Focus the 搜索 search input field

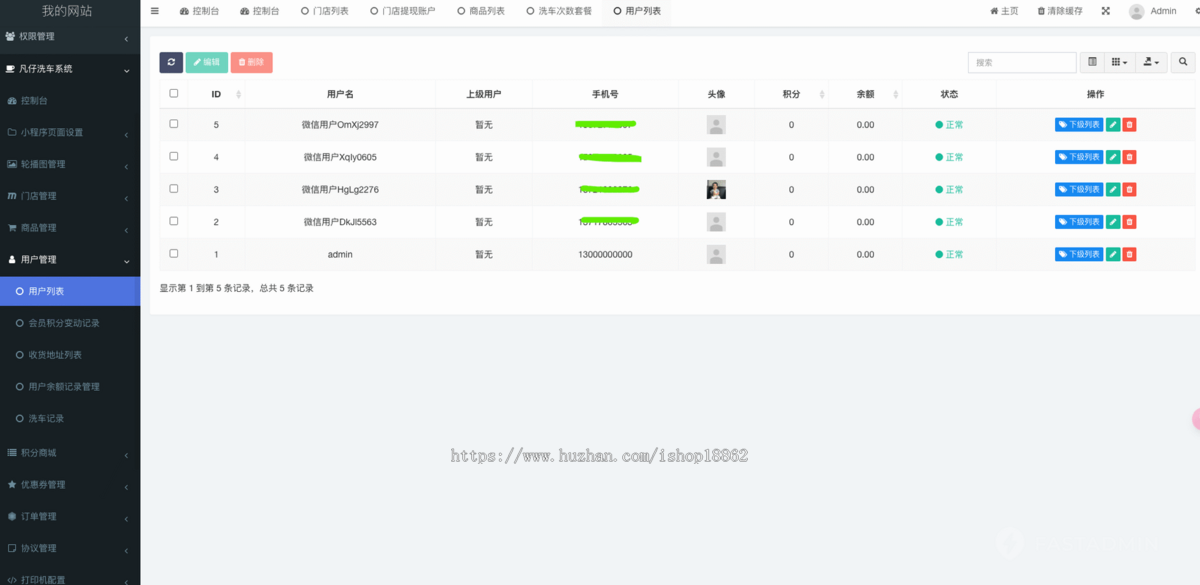pyautogui.click(x=1022, y=62)
